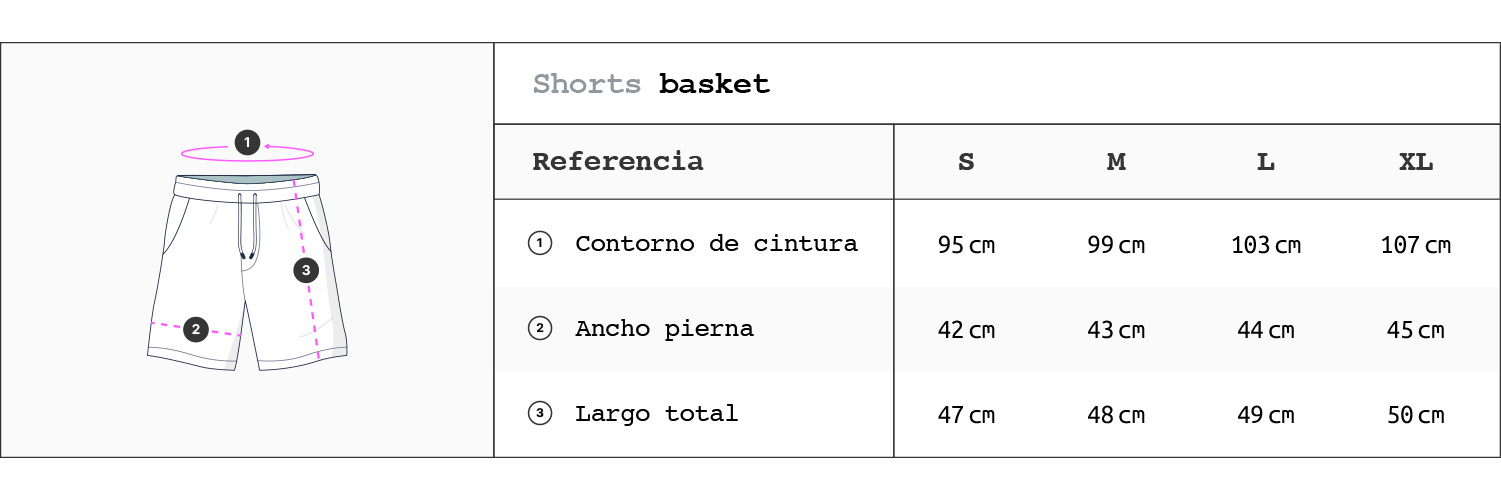Click the dark number 1 marker above the shorts
Screen dimensions: 1501x501
247,143
